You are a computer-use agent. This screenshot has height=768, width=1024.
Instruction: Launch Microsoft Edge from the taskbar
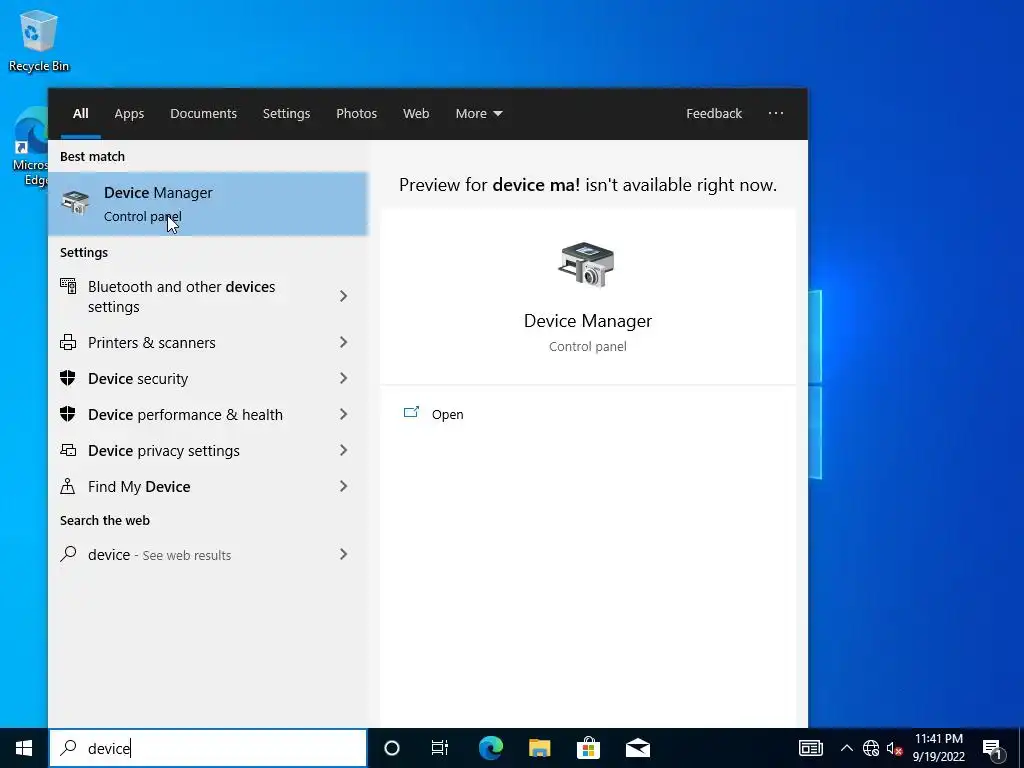(490, 748)
